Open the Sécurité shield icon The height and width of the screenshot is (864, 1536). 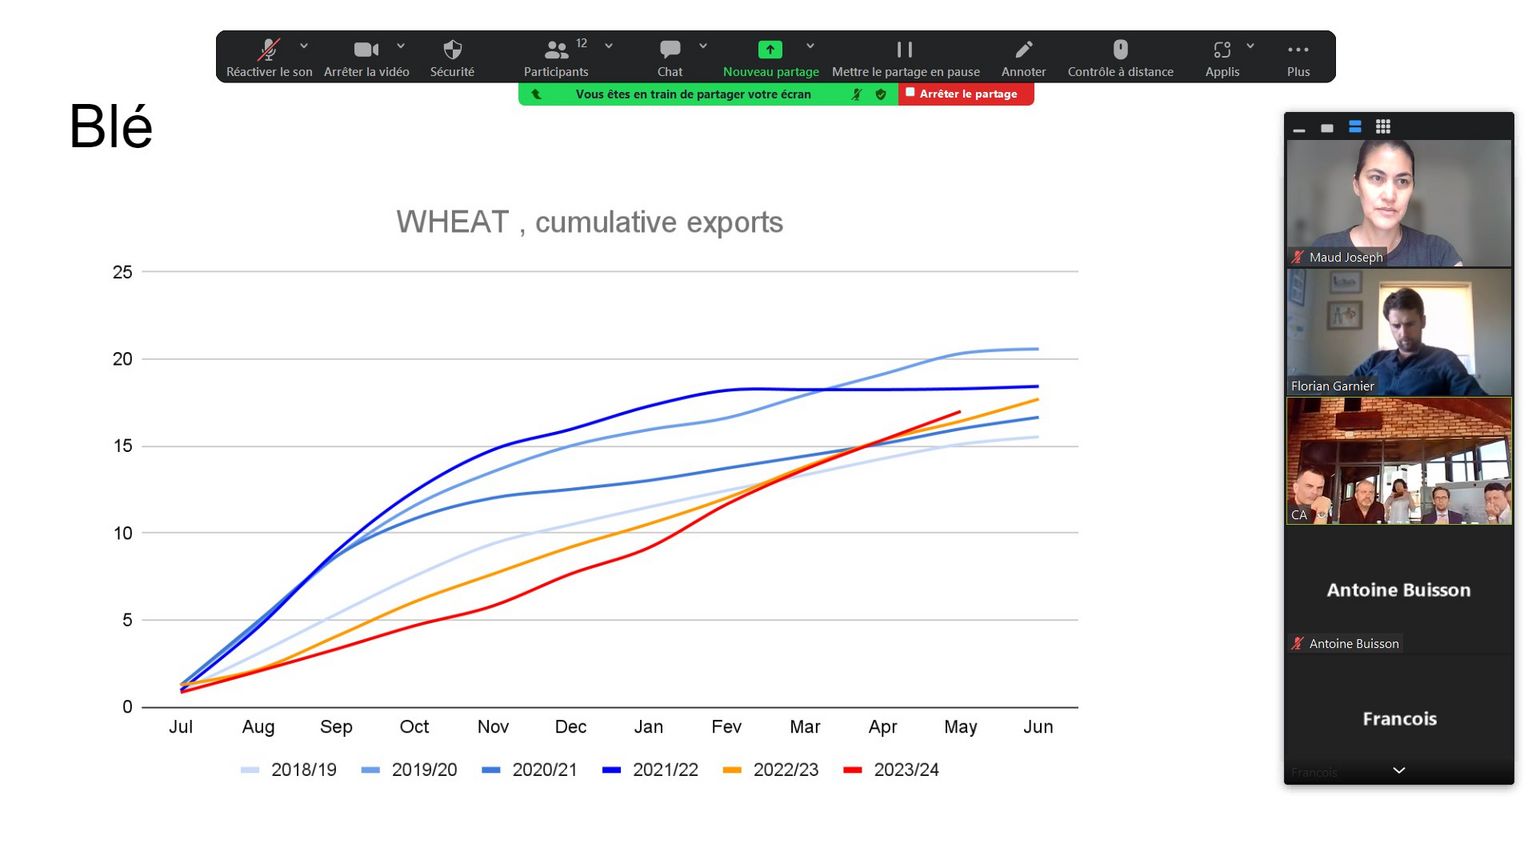tap(452, 50)
